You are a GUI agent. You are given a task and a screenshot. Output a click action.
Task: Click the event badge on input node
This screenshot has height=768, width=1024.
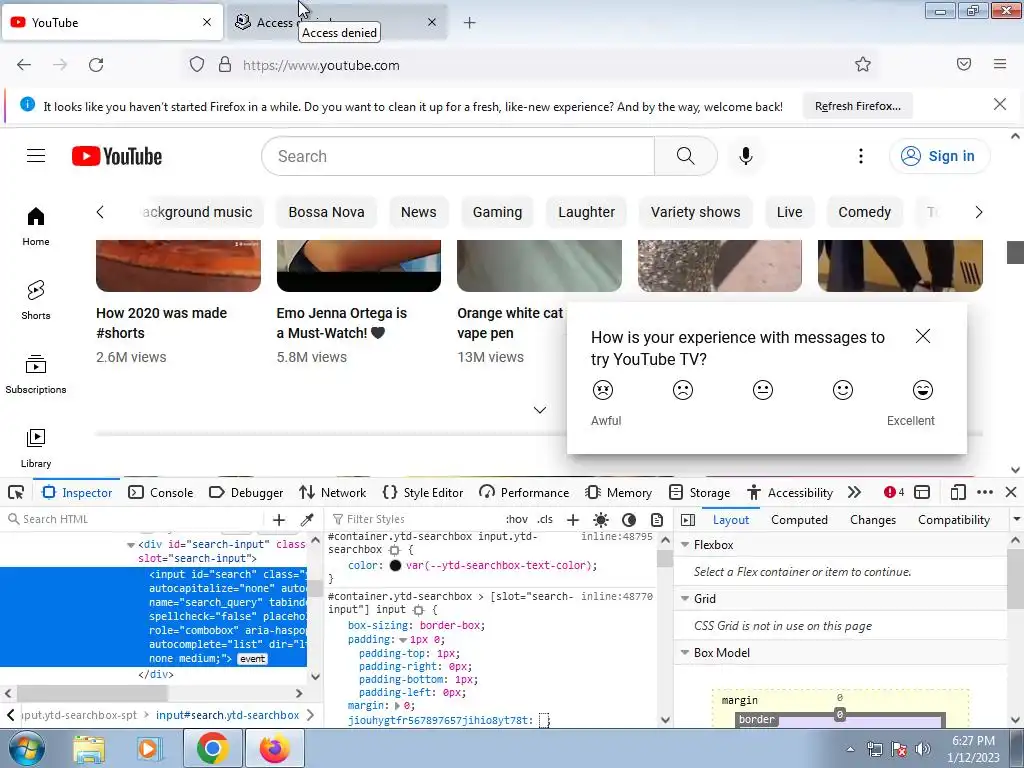(253, 659)
